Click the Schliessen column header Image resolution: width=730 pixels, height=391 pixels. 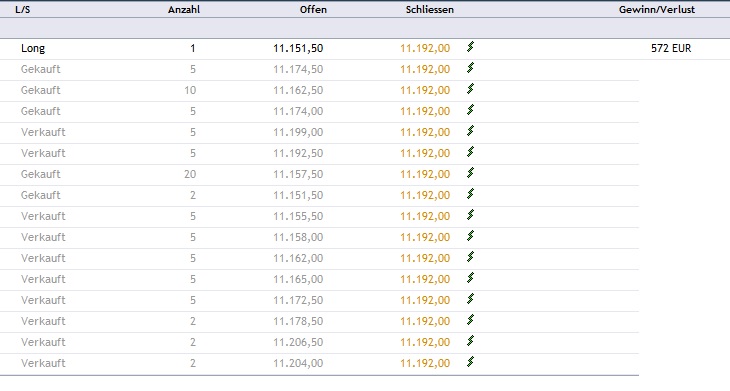pyautogui.click(x=430, y=9)
